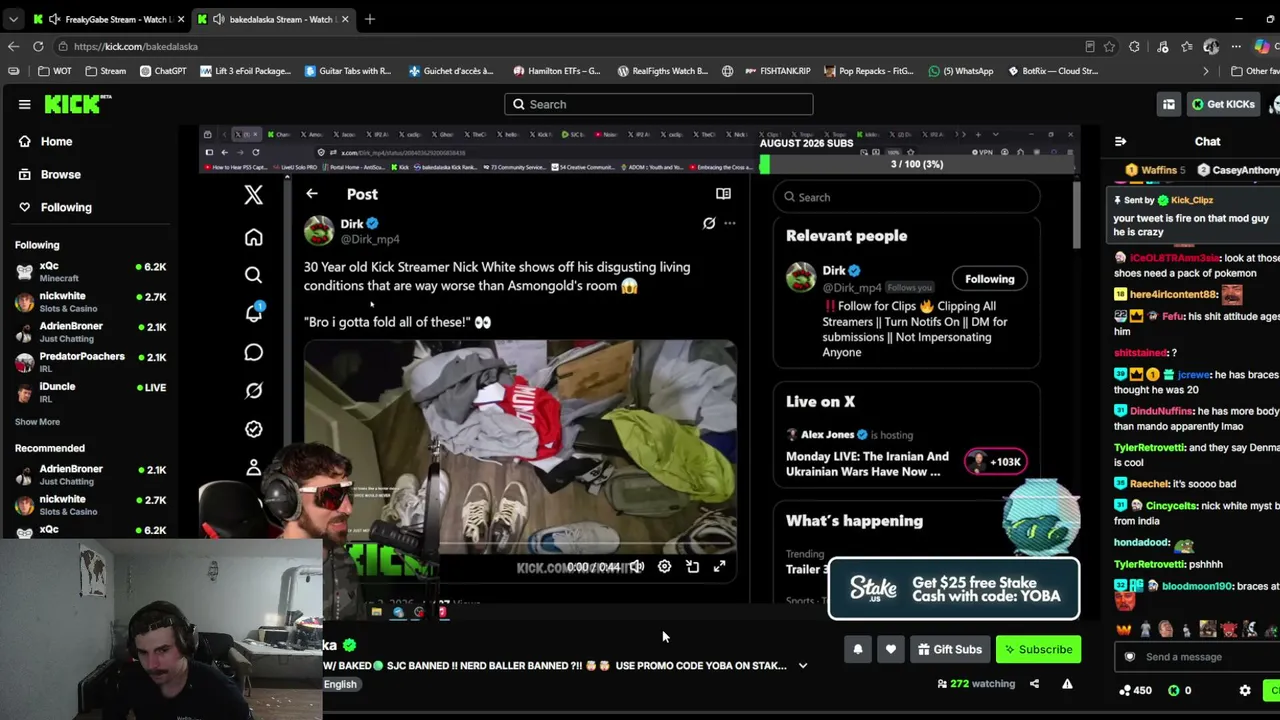
Task: Toggle the heart follow button
Action: click(890, 649)
